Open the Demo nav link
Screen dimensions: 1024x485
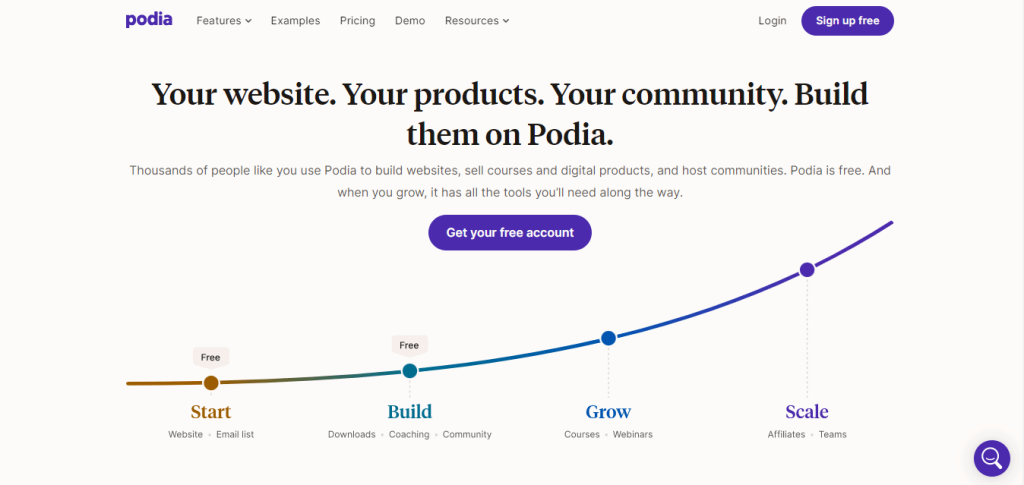[410, 21]
